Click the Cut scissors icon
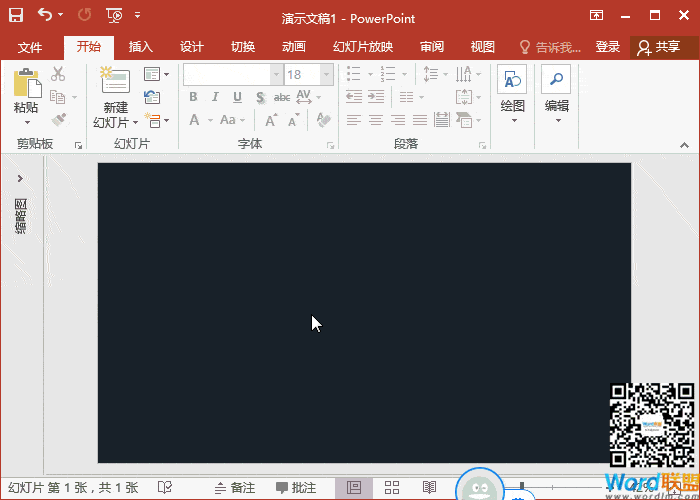This screenshot has width=700, height=500. coord(58,74)
